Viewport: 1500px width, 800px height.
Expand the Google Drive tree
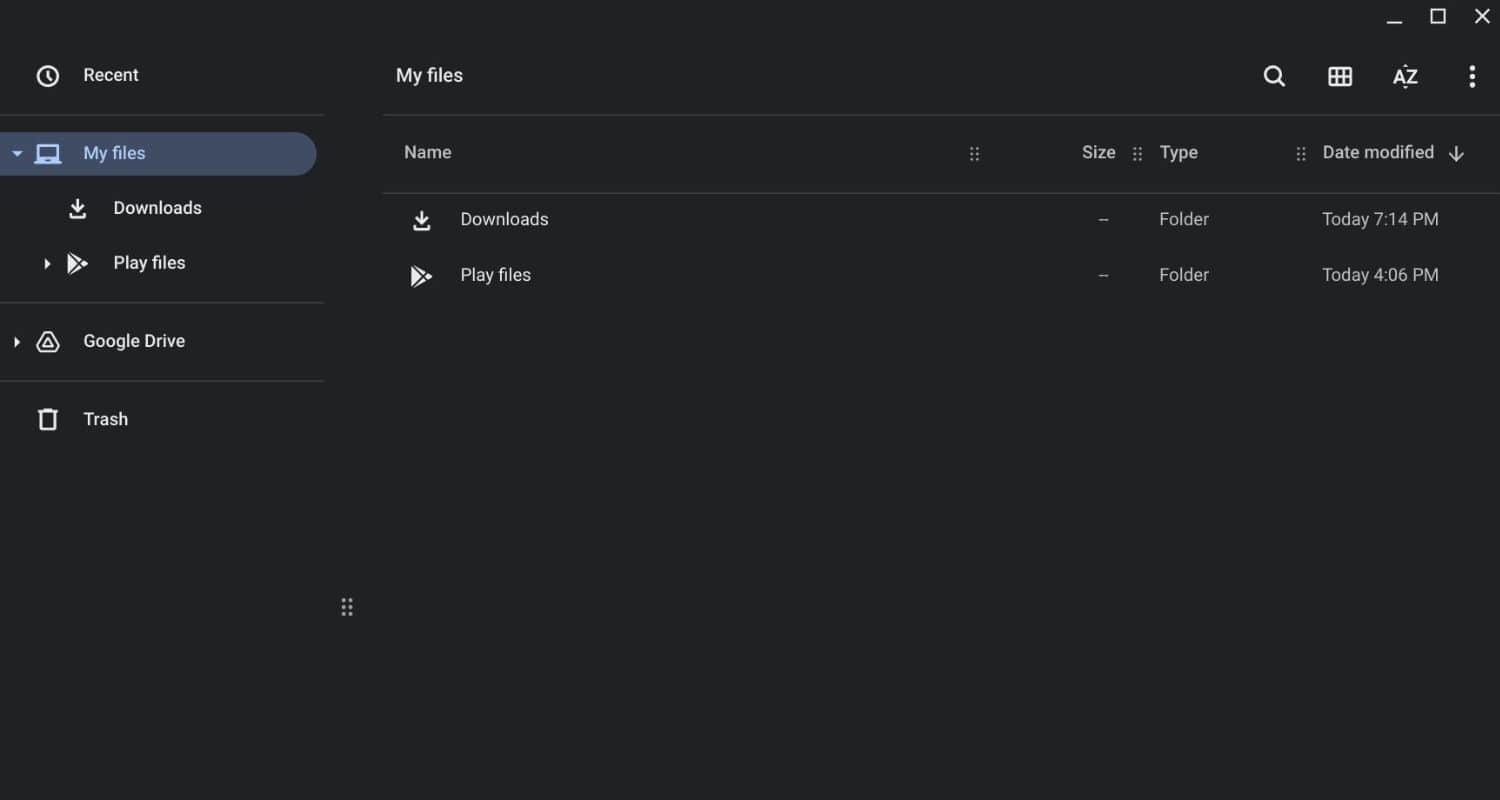pyautogui.click(x=17, y=342)
